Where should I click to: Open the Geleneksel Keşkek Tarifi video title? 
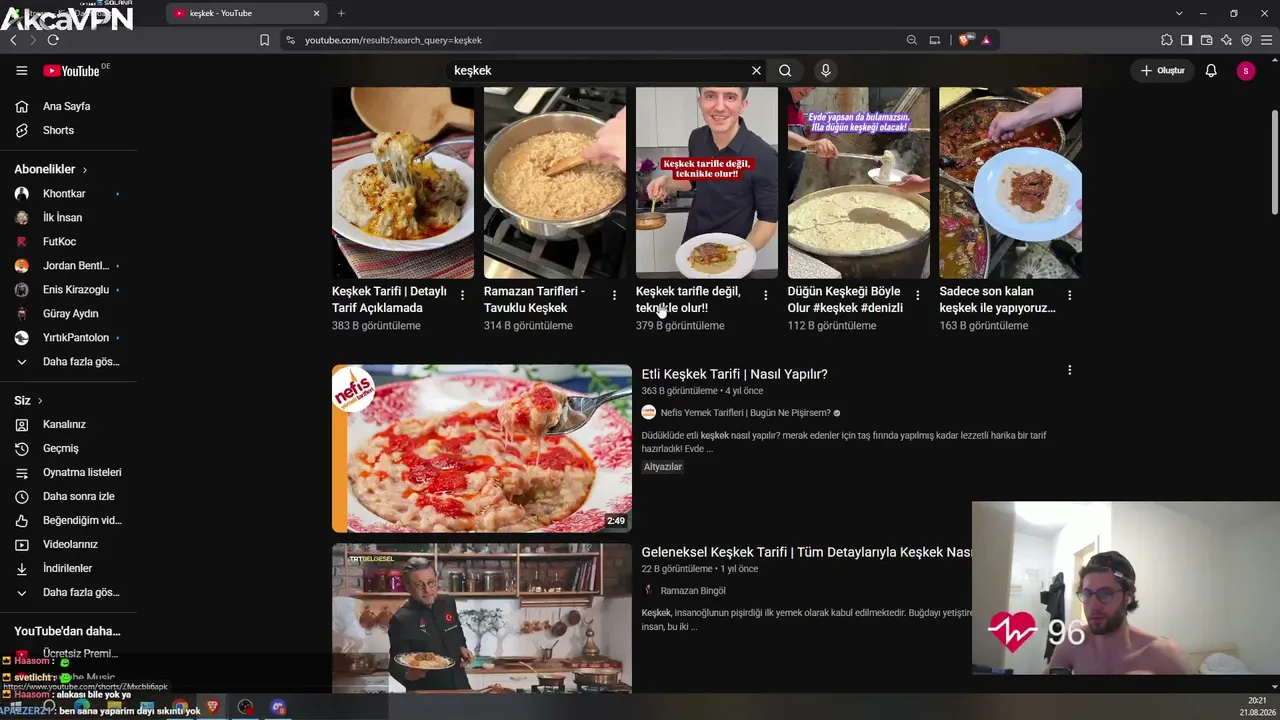(x=807, y=552)
